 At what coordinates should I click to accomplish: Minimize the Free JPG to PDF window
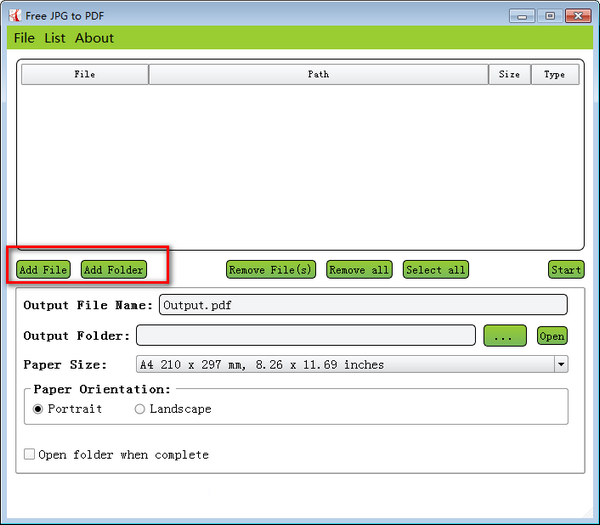[x=522, y=16]
